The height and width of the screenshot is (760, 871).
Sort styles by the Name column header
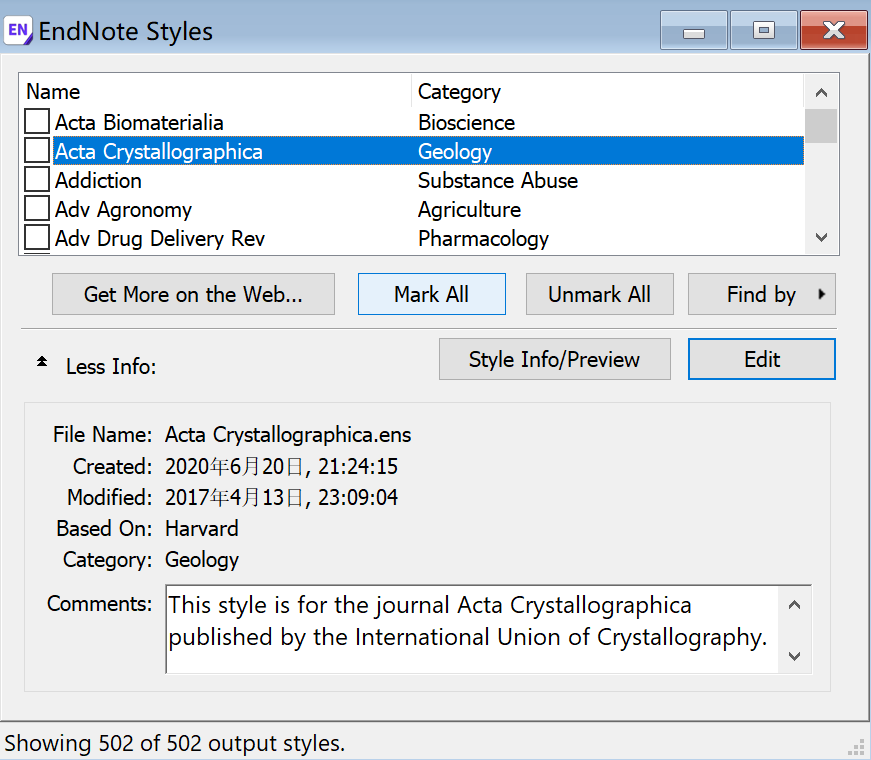click(216, 92)
